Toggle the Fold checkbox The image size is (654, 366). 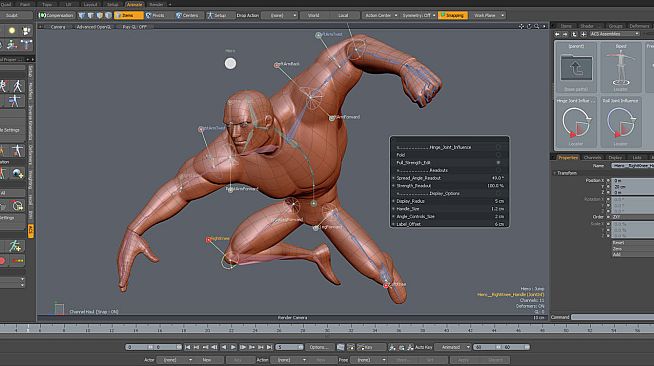pos(498,155)
